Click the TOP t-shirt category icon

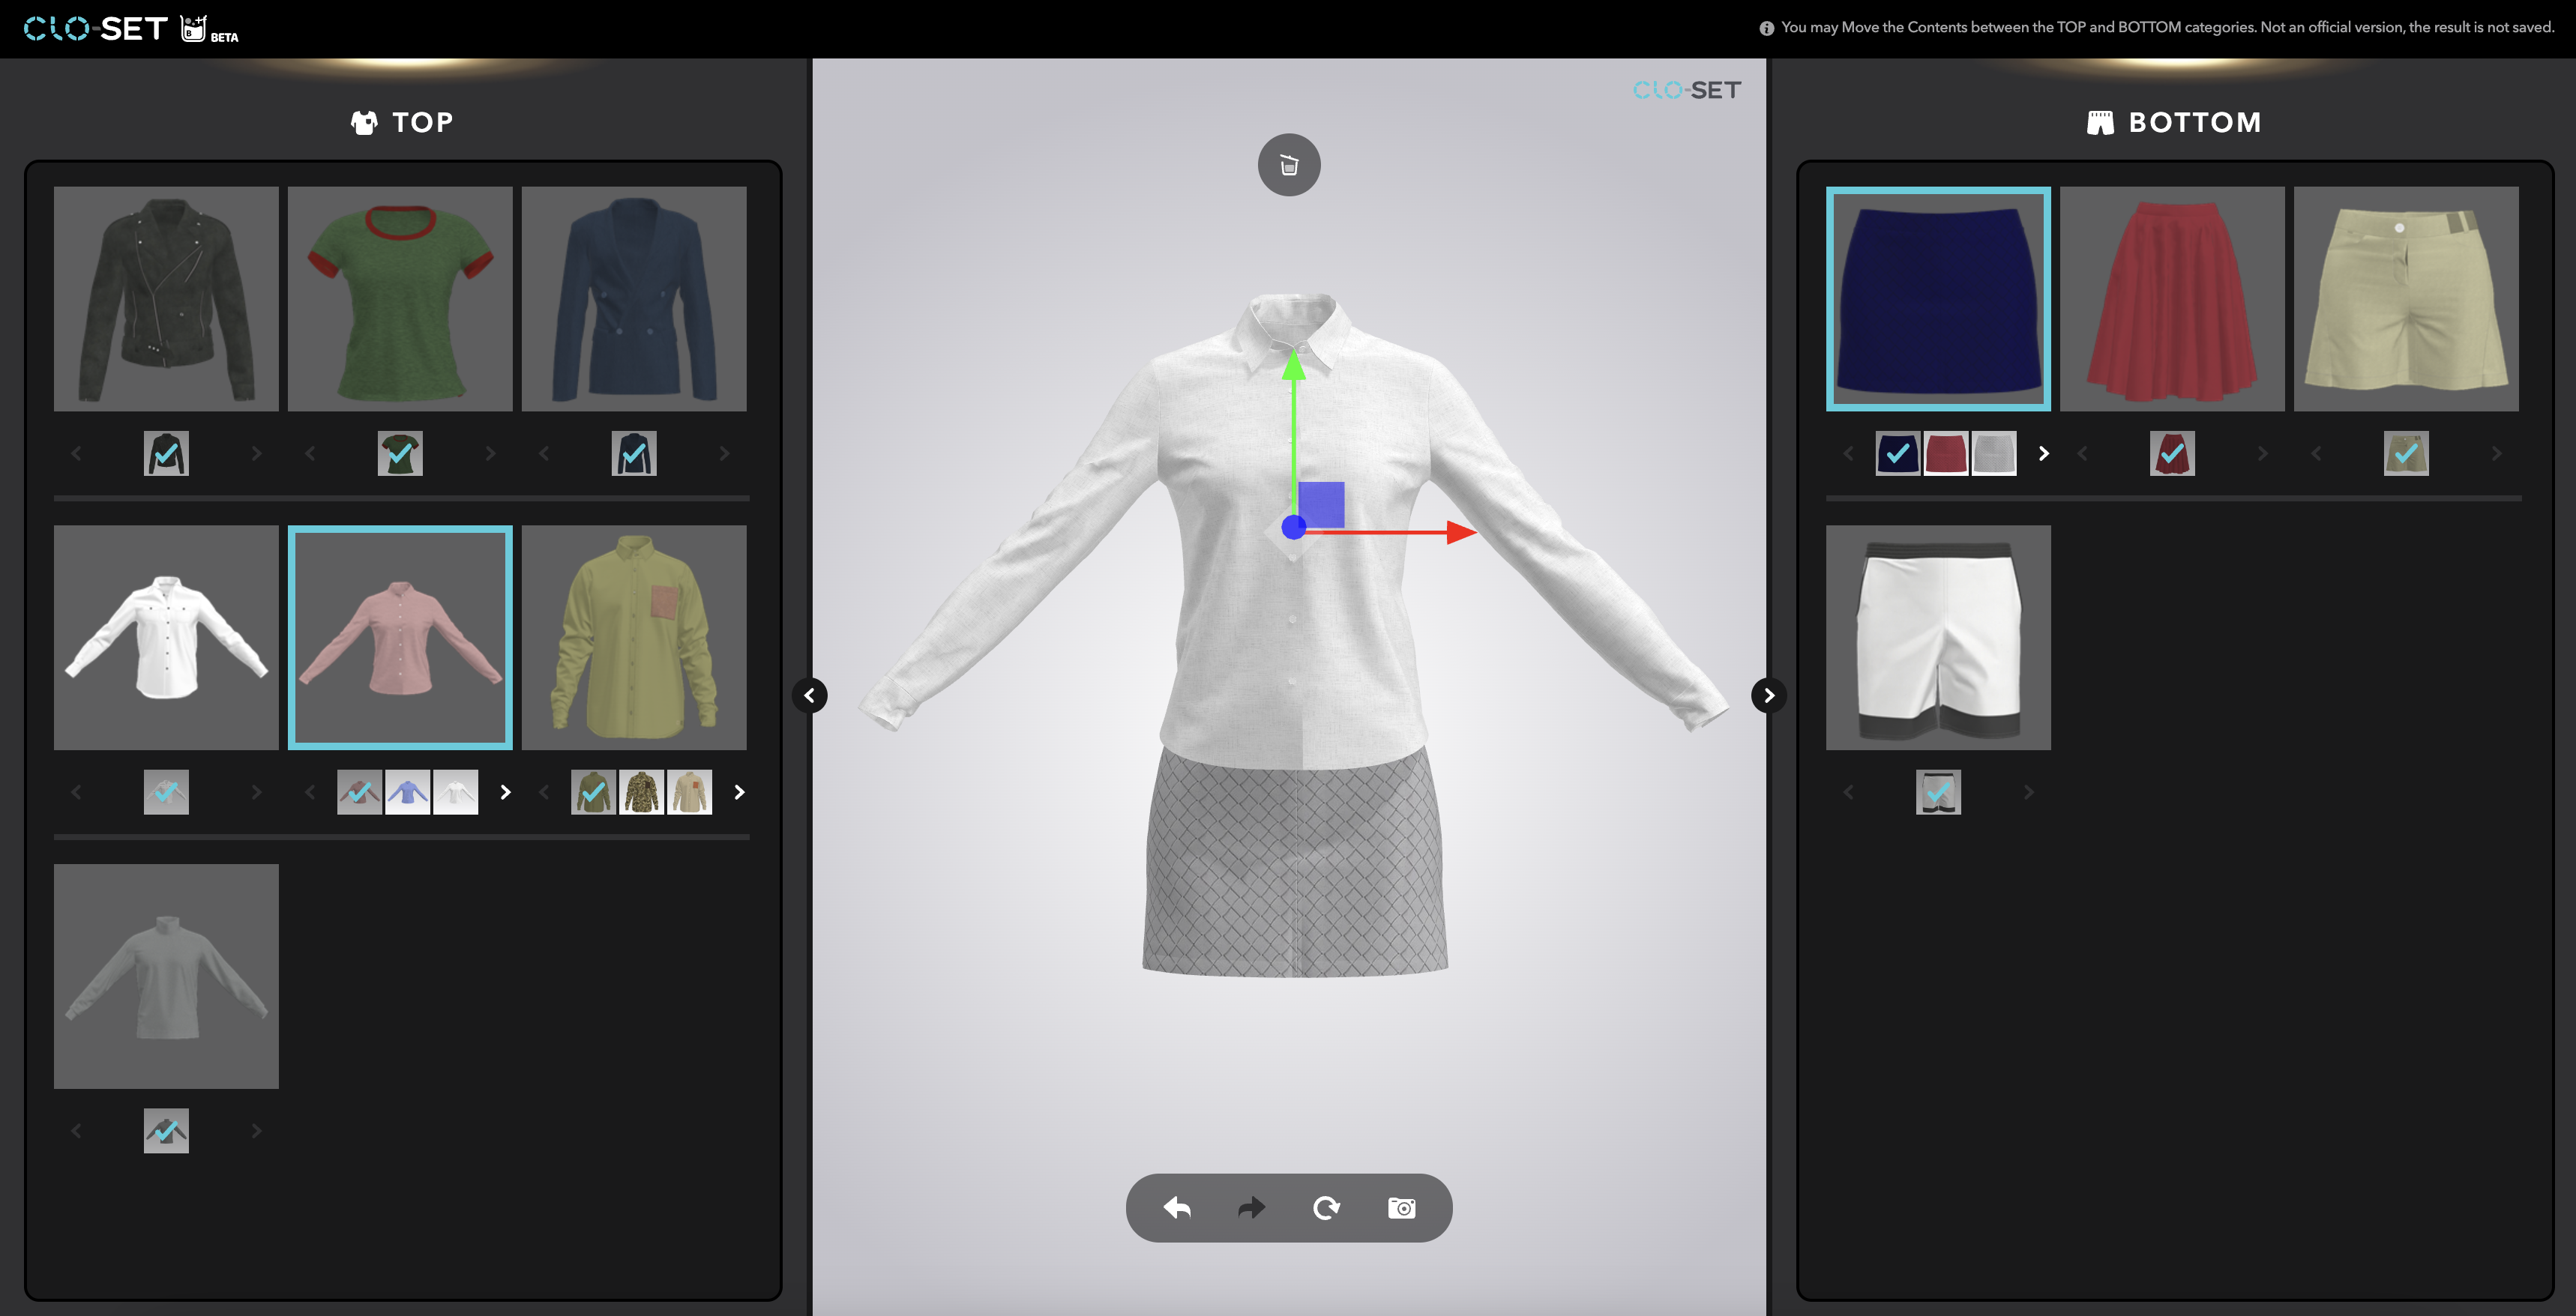point(364,123)
